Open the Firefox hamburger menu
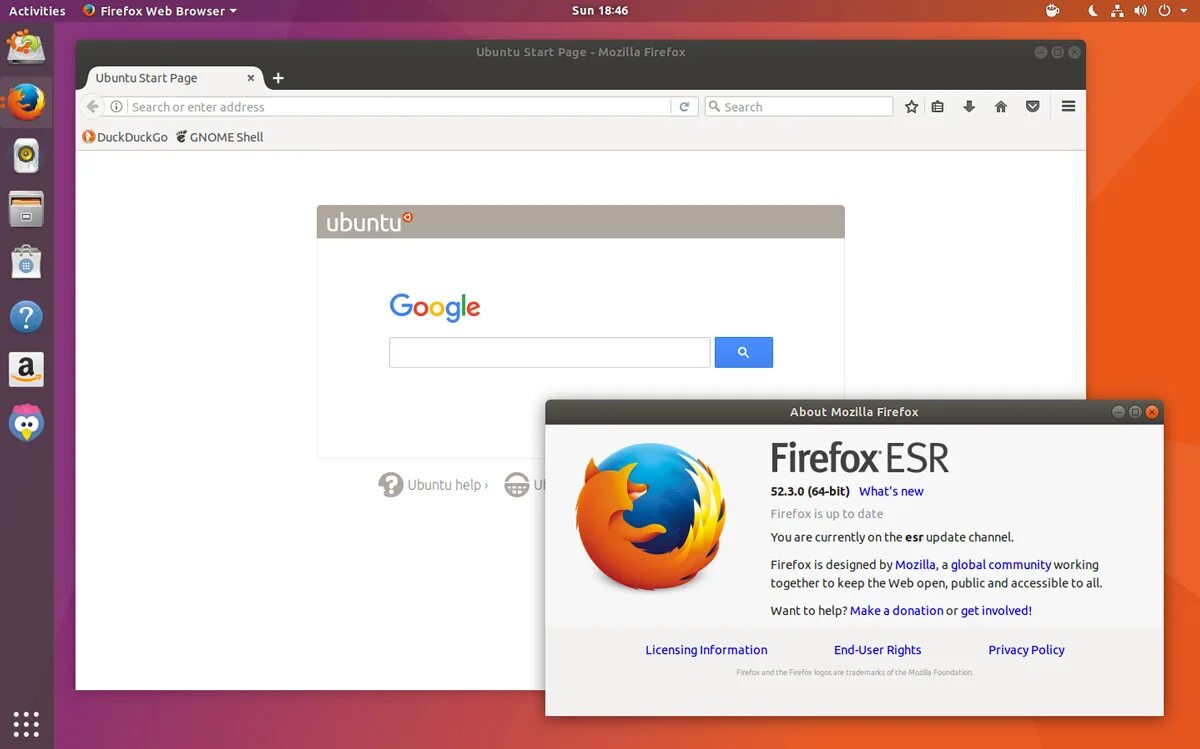Image resolution: width=1200 pixels, height=749 pixels. point(1068,106)
